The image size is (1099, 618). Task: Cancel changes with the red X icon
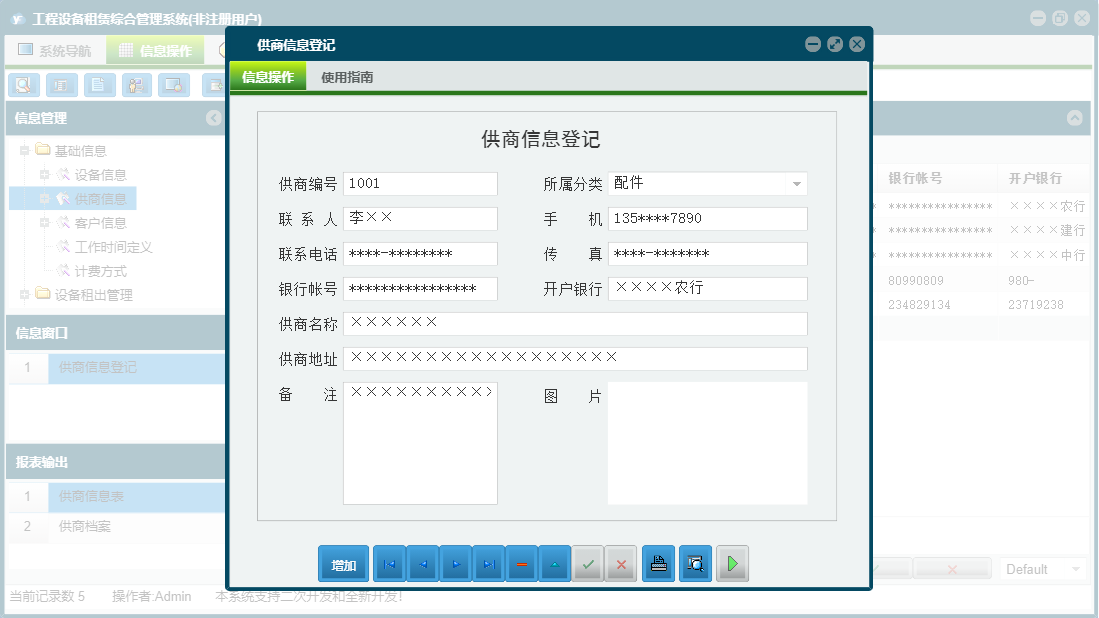click(x=621, y=564)
